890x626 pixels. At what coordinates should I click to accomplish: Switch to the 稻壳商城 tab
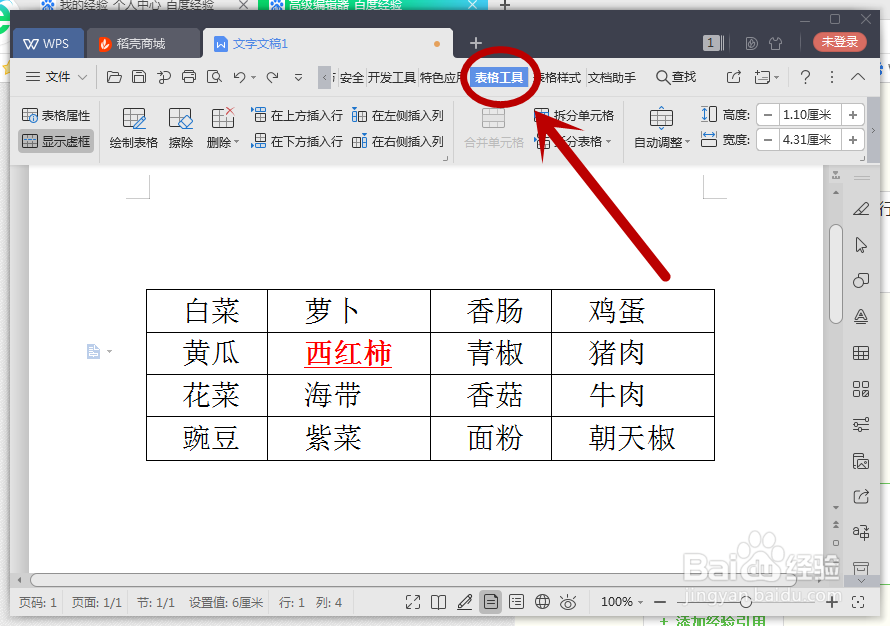click(135, 43)
